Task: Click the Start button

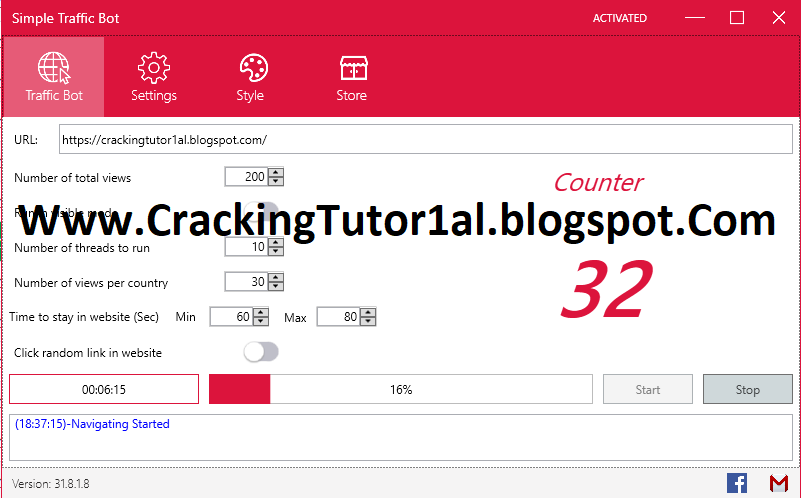Action: point(648,389)
